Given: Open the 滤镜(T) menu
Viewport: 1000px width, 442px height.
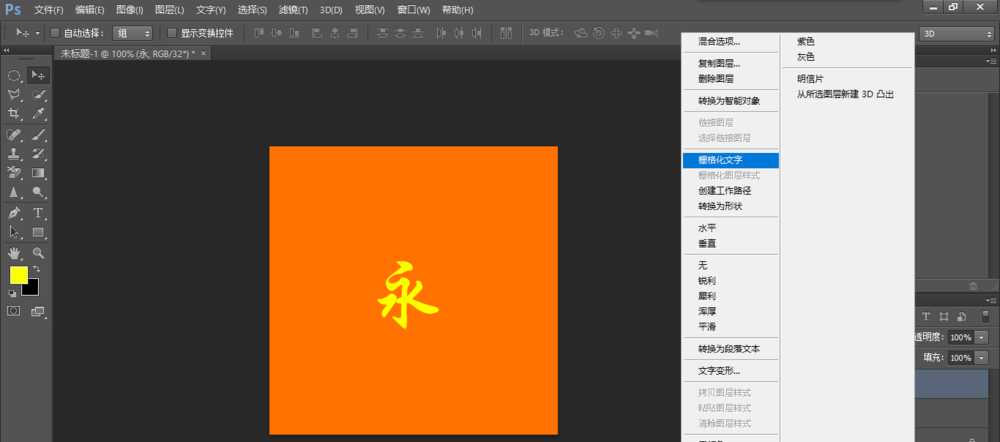Looking at the screenshot, I should [x=293, y=10].
